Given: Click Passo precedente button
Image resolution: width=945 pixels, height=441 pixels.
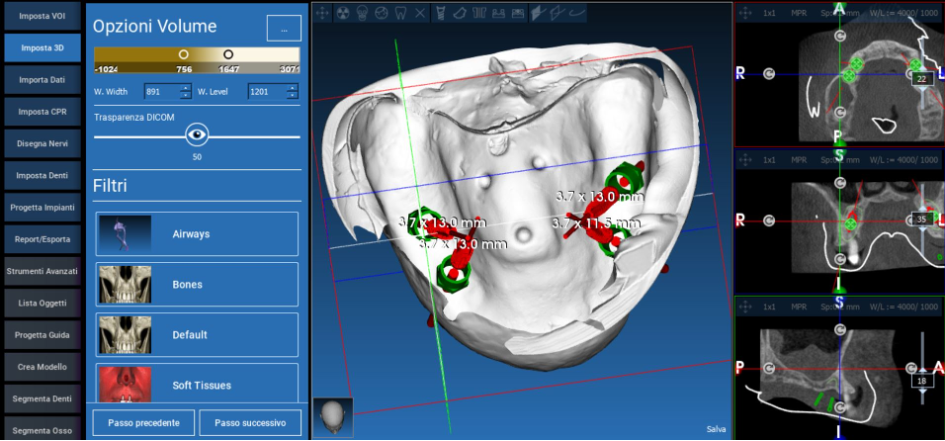Looking at the screenshot, I should (x=143, y=423).
